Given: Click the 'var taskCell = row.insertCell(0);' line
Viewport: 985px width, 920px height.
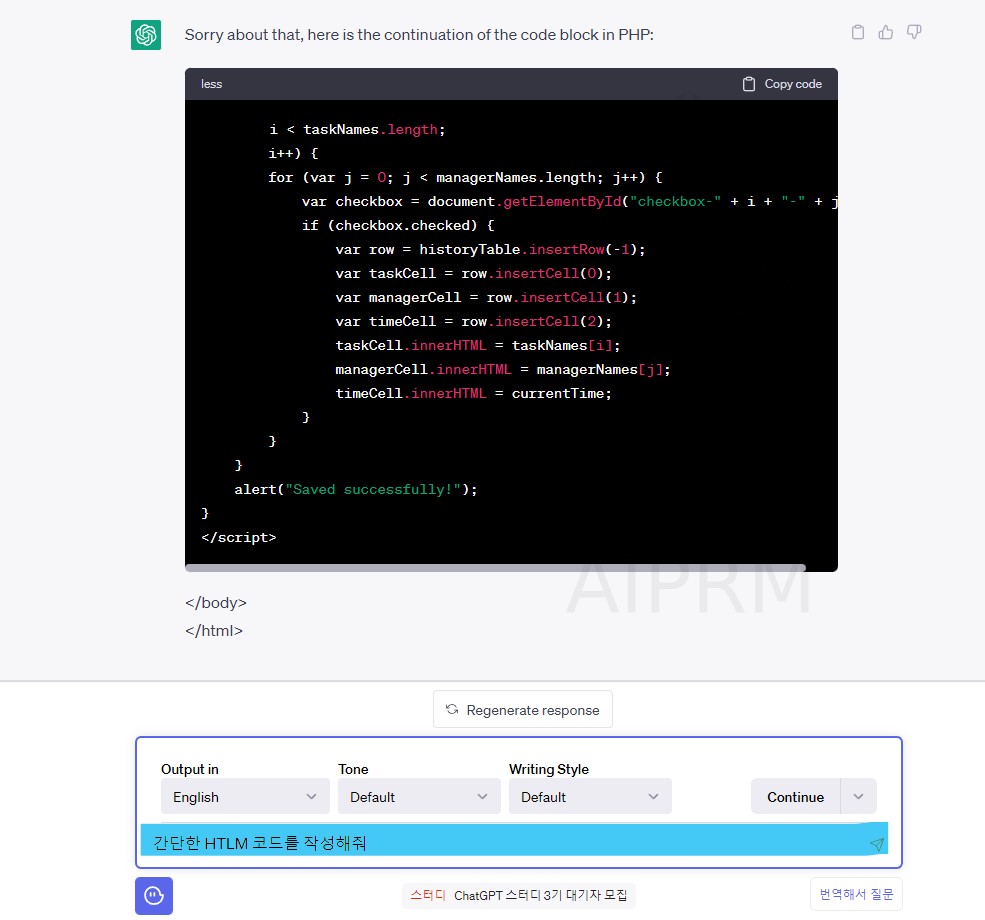Looking at the screenshot, I should click(473, 273).
